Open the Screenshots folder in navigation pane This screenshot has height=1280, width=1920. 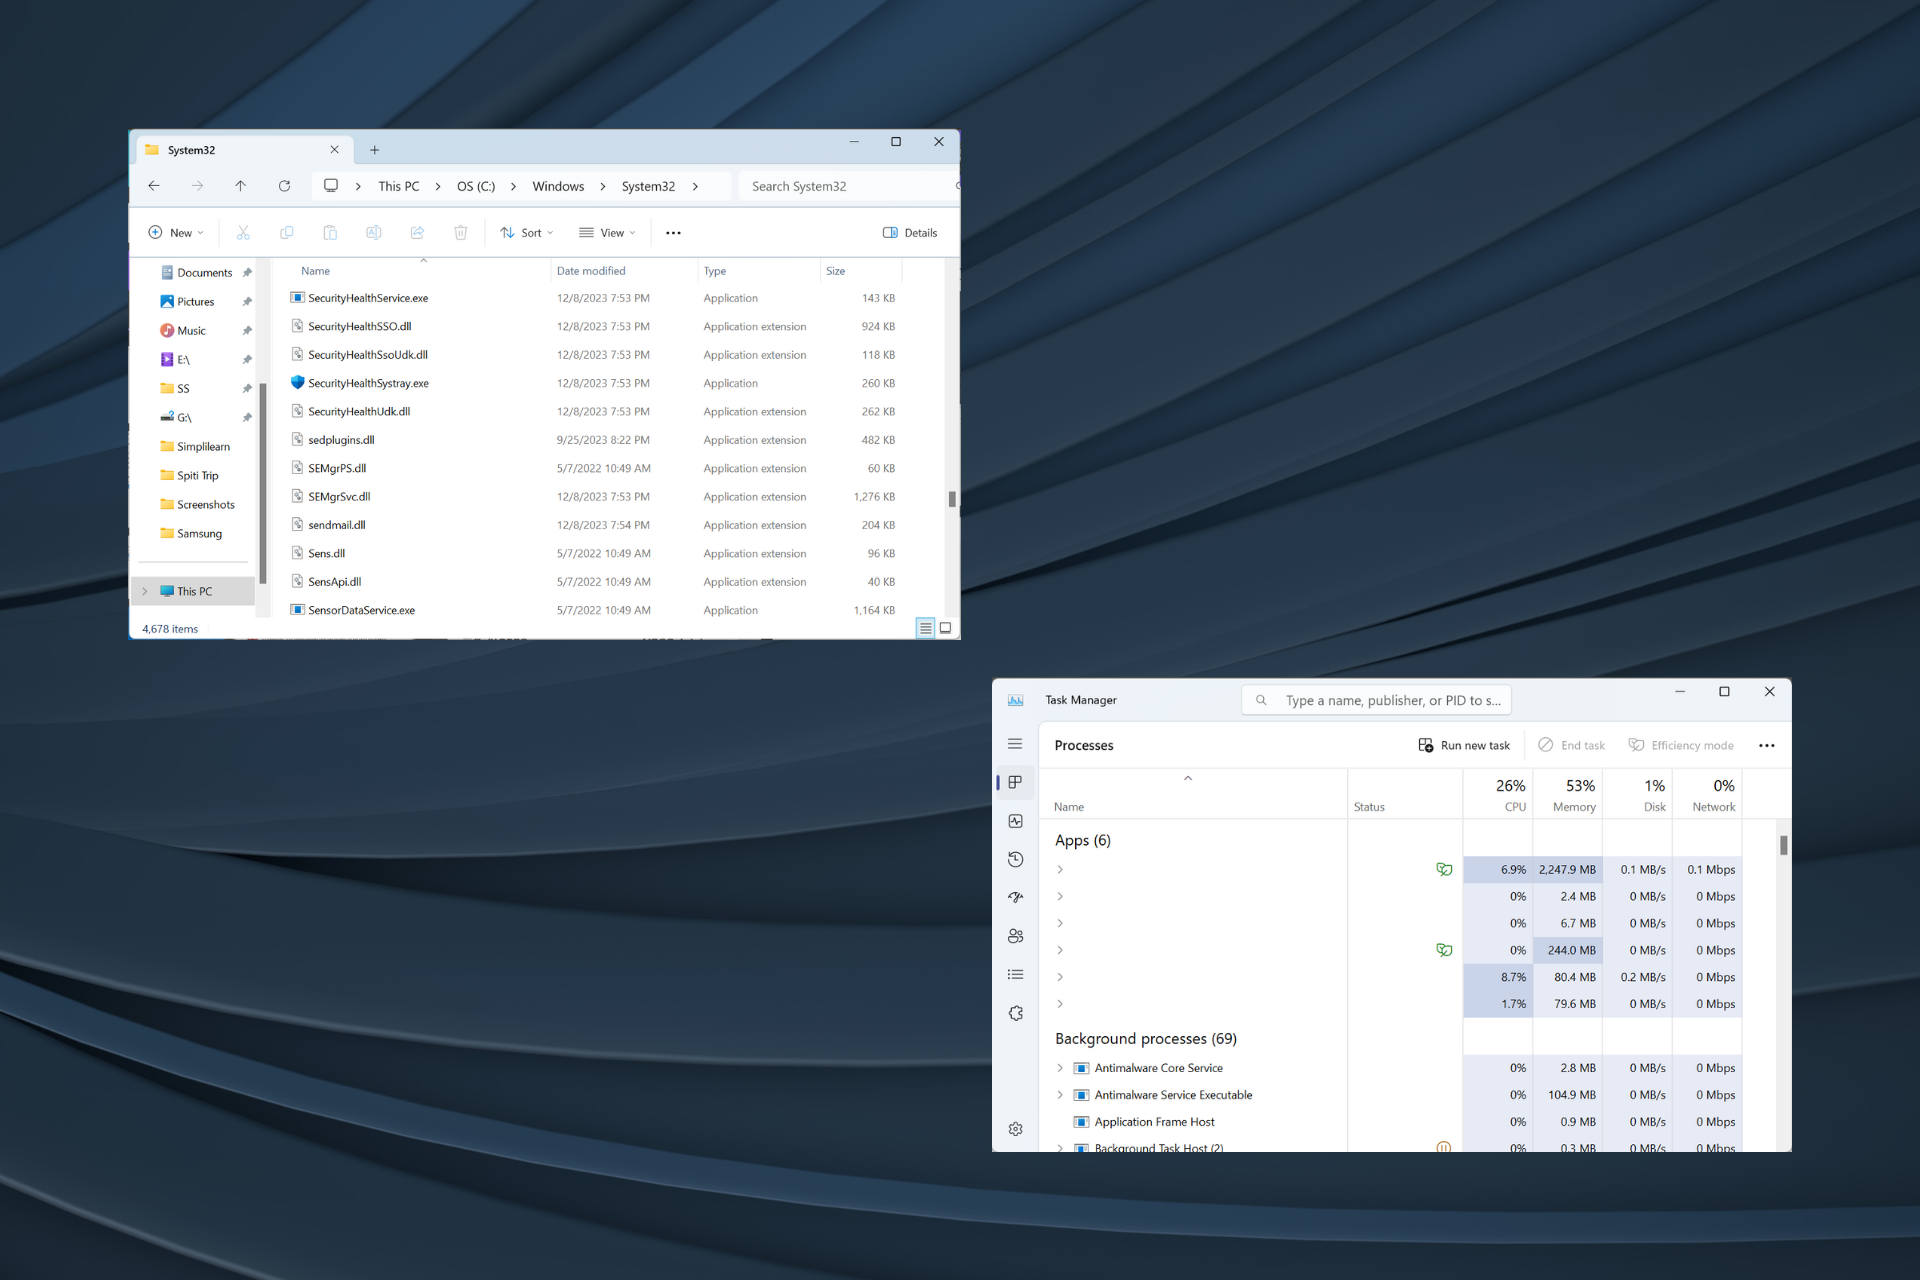click(206, 505)
